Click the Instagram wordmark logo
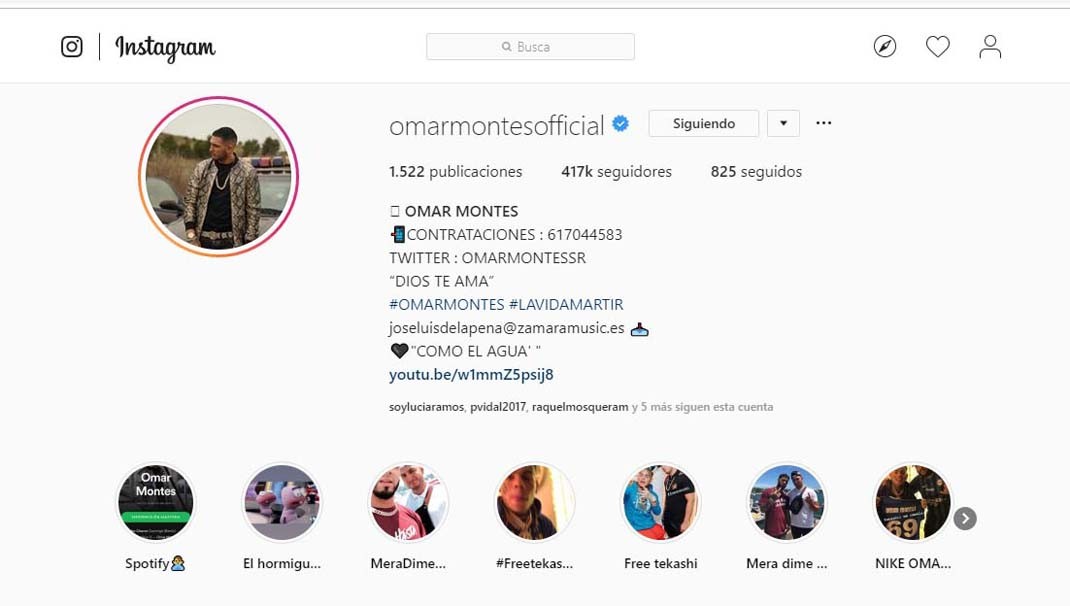This screenshot has width=1070, height=606. click(165, 48)
